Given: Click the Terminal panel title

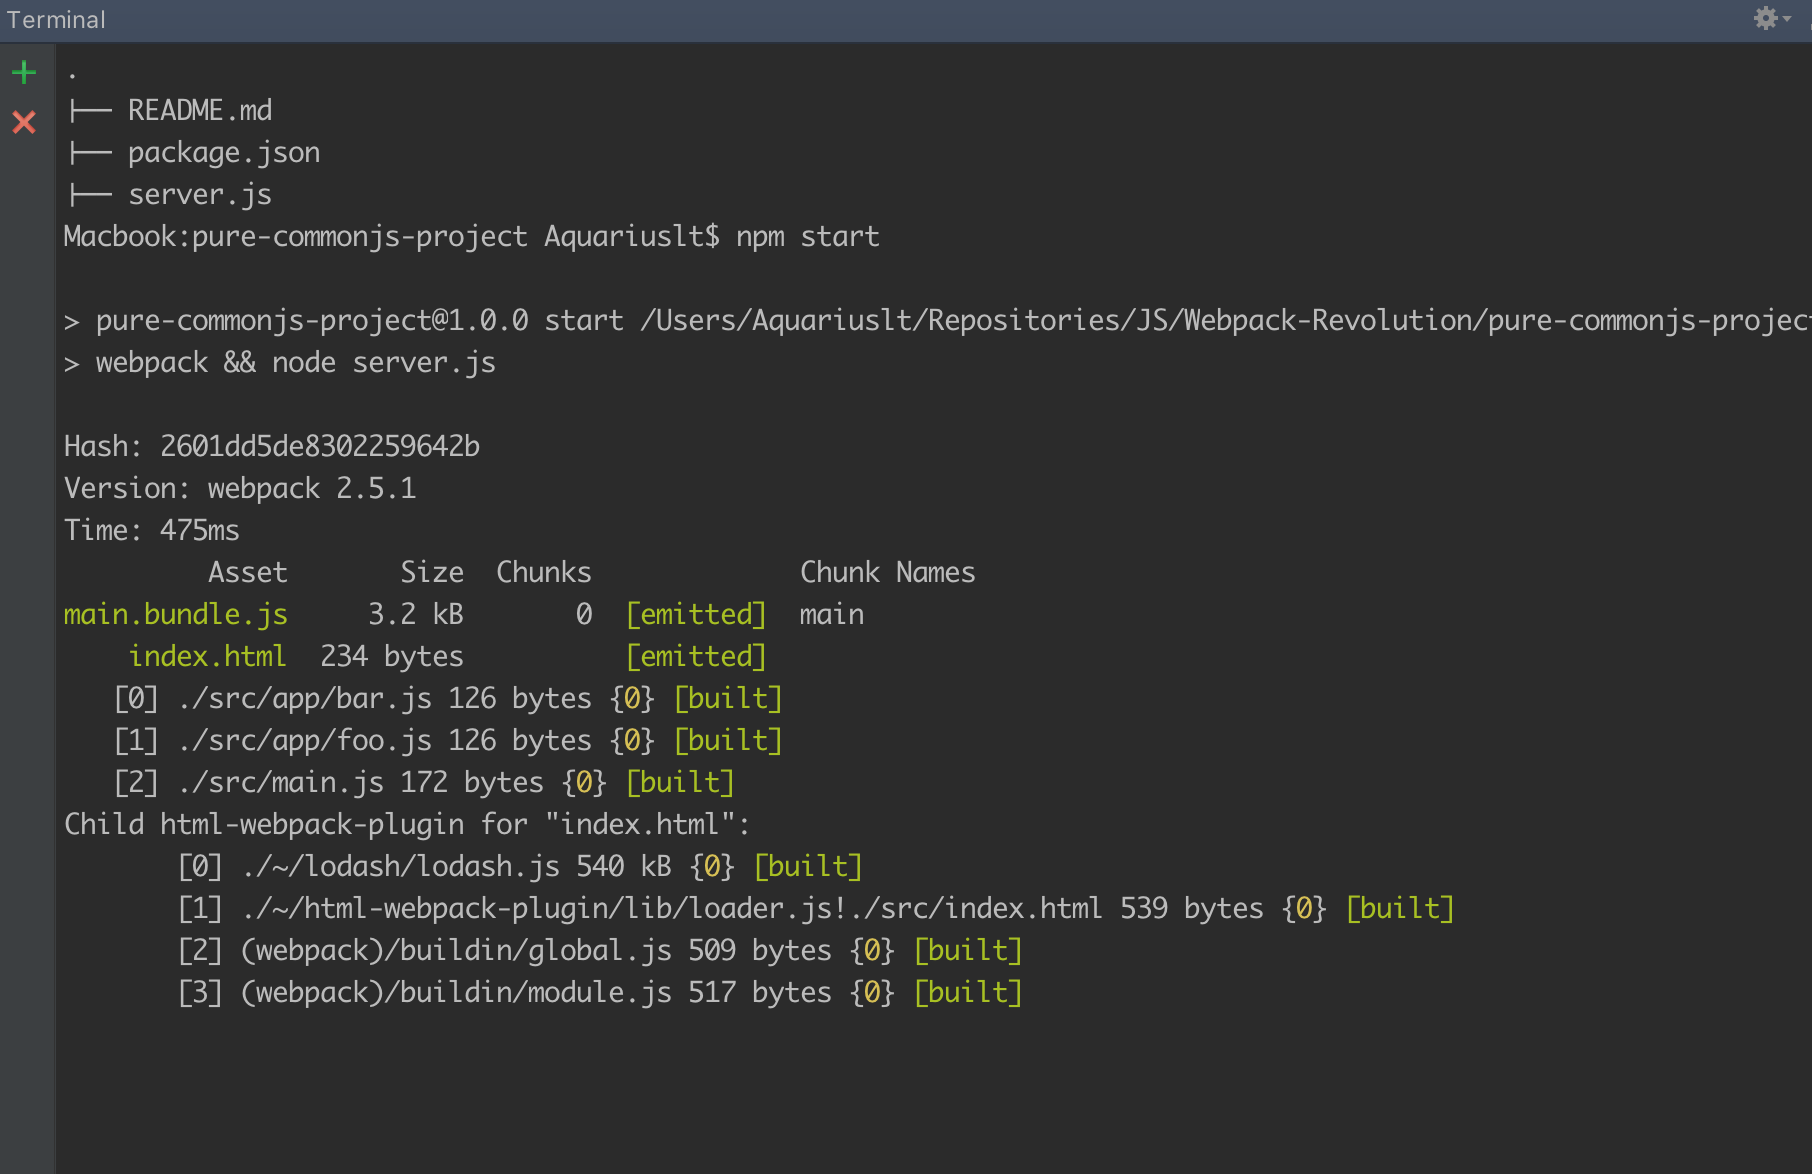Looking at the screenshot, I should coord(56,19).
